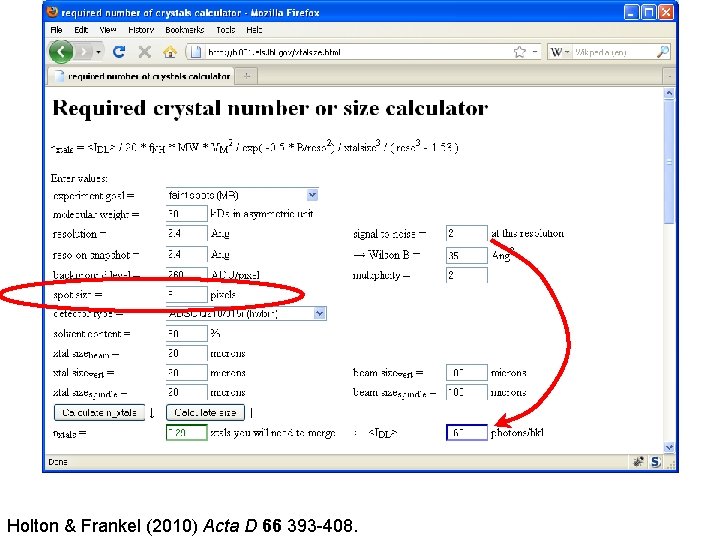The width and height of the screenshot is (720, 540).
Task: Click the S icon in status bar
Action: (655, 462)
